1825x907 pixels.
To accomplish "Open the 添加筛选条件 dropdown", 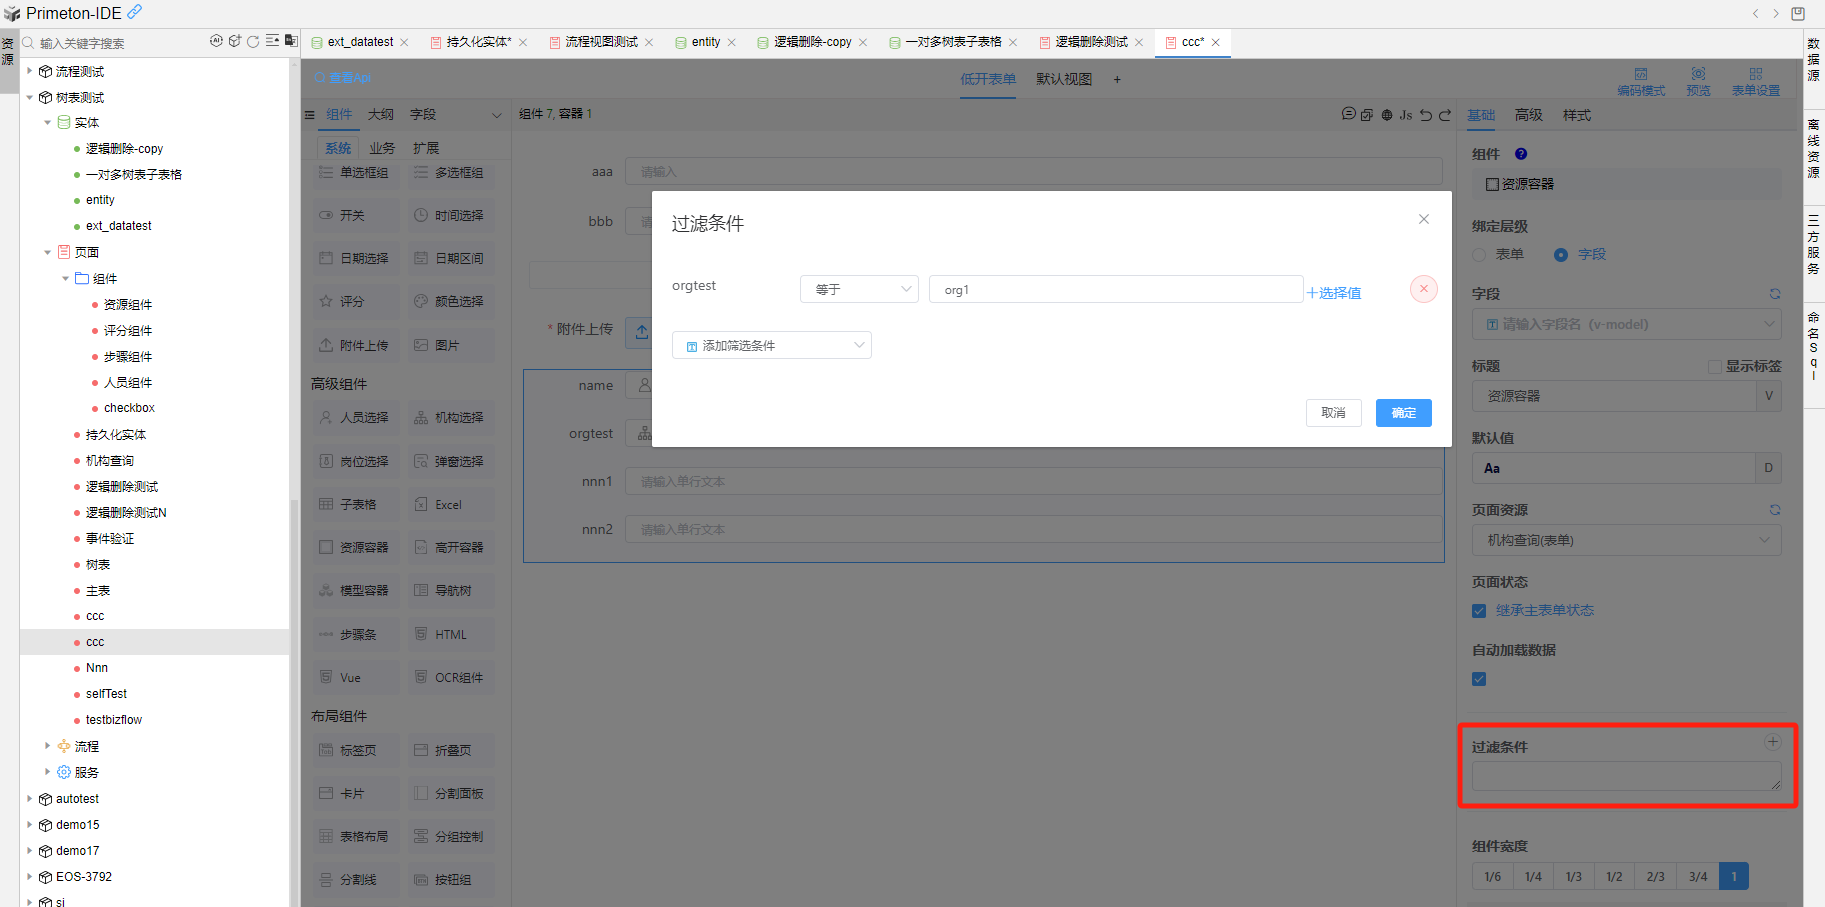I will pyautogui.click(x=771, y=346).
